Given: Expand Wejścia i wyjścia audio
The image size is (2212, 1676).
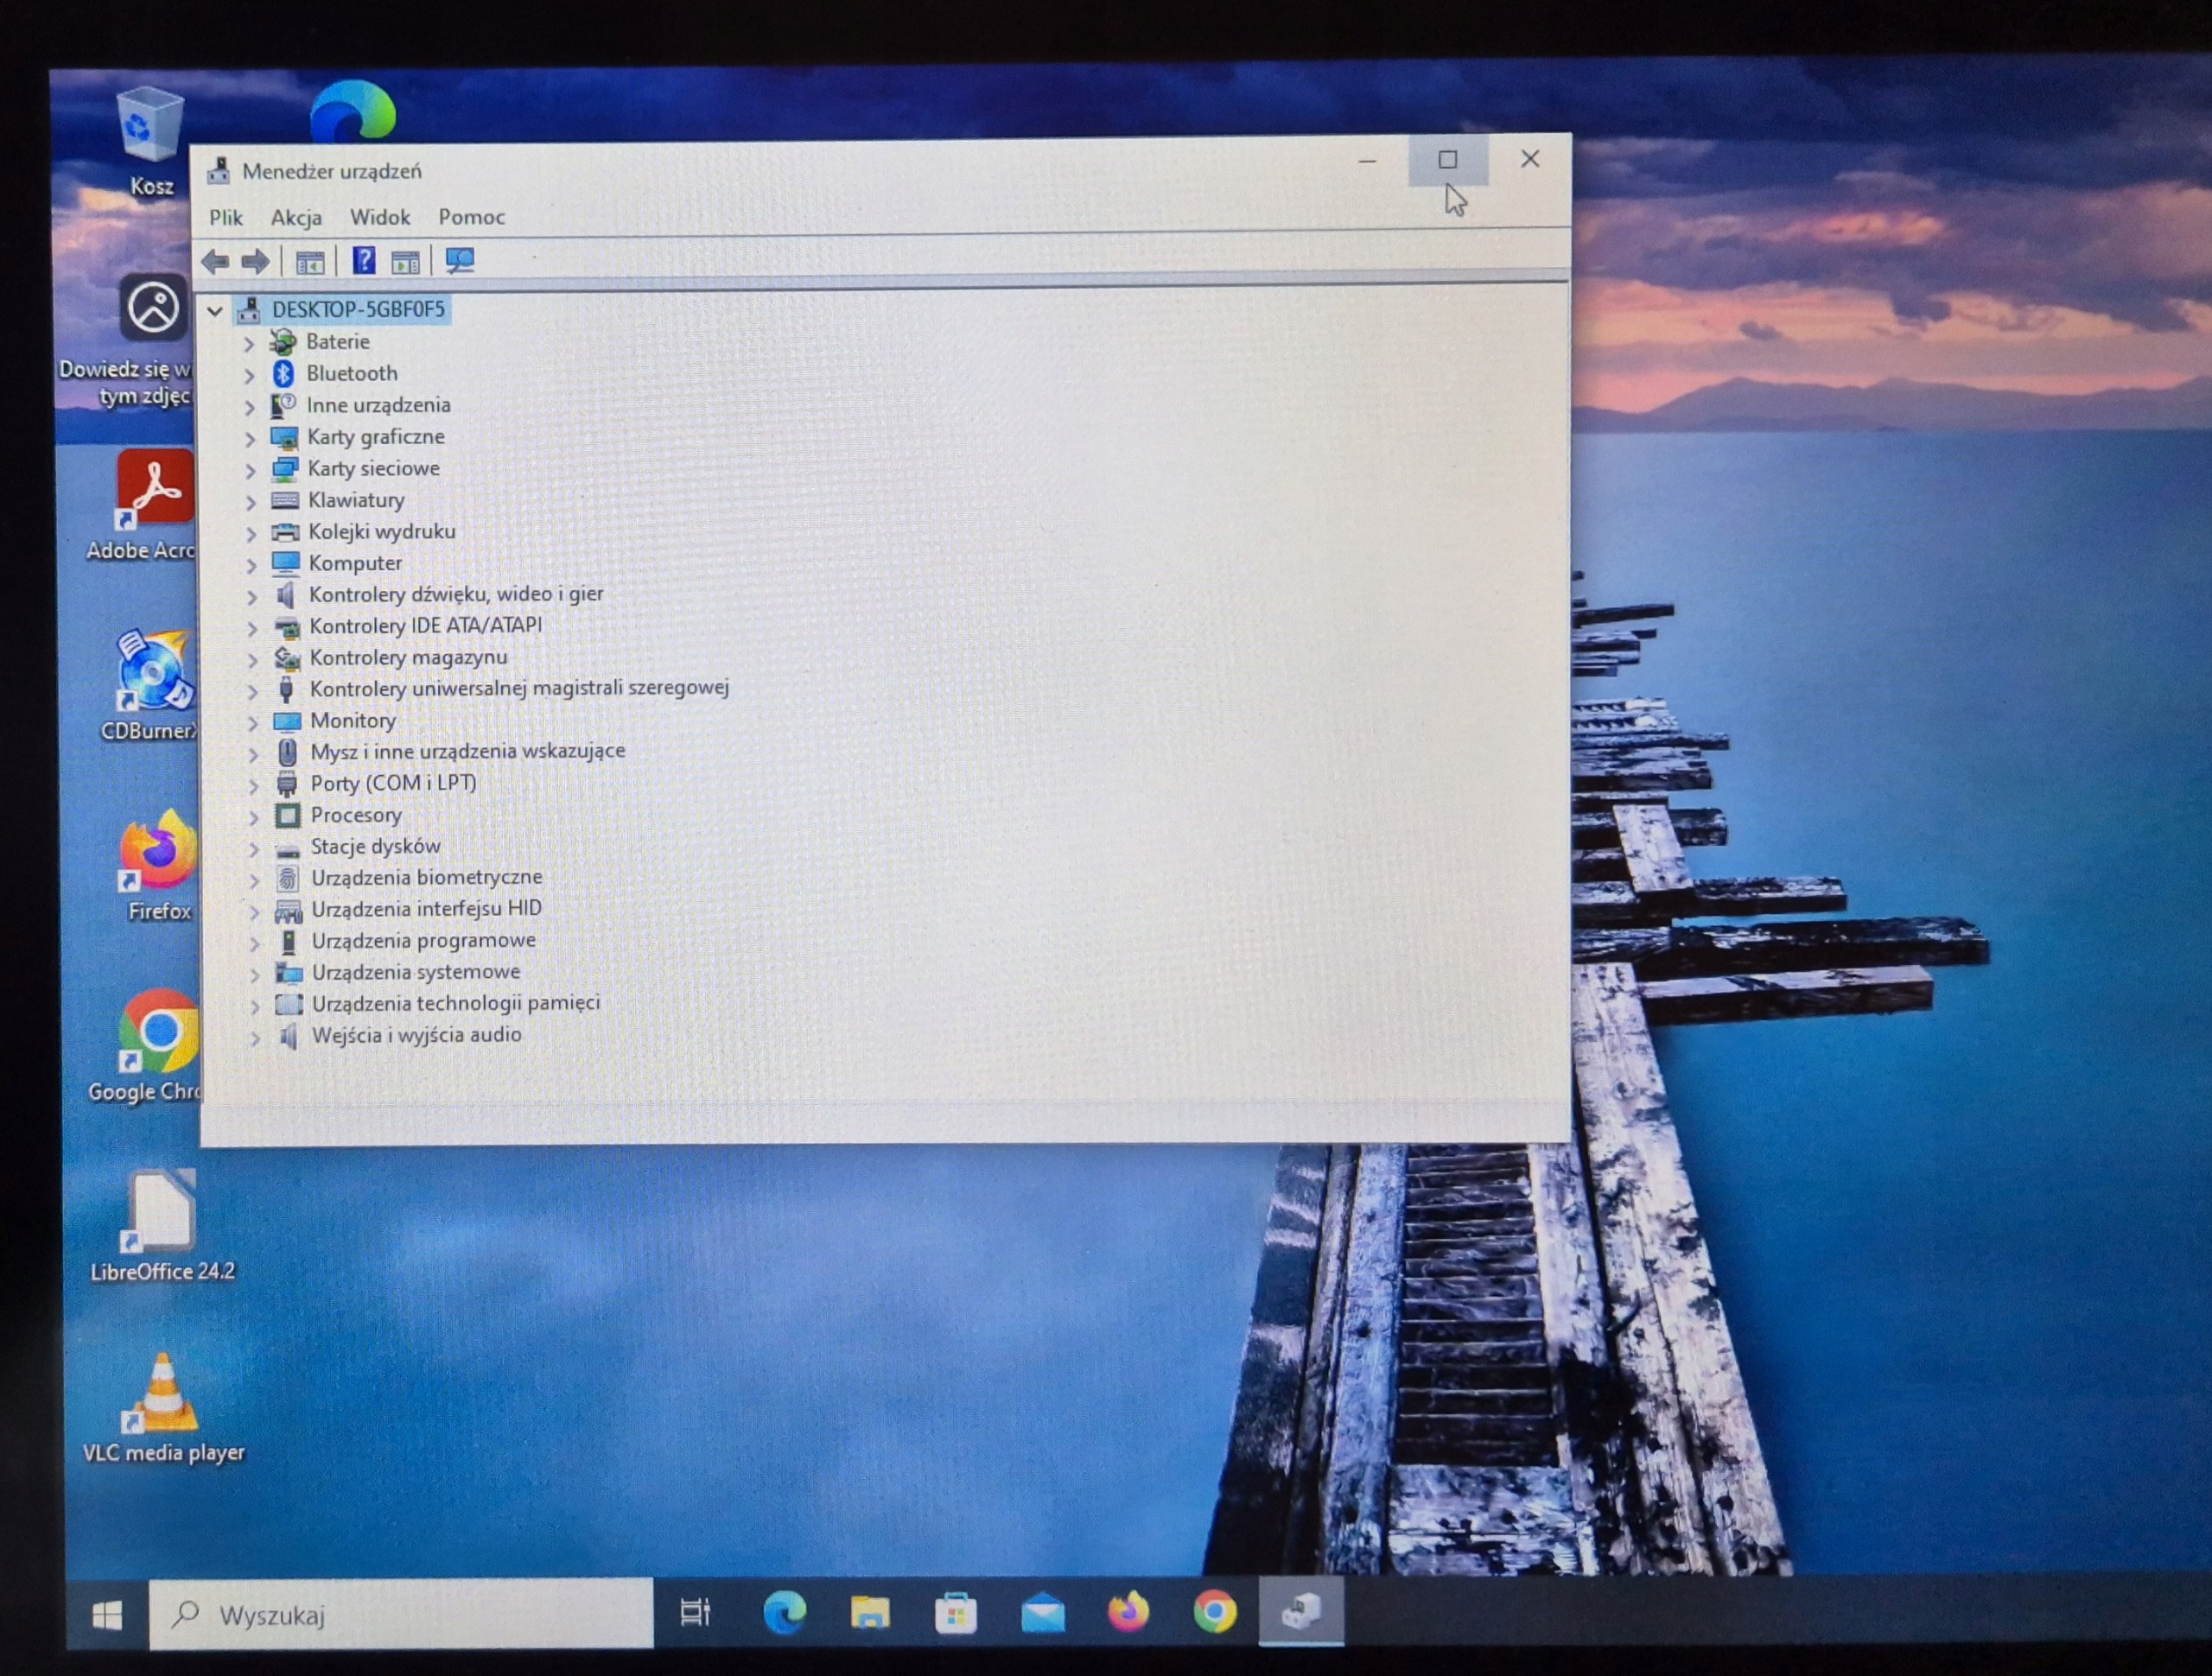Looking at the screenshot, I should click(255, 1037).
